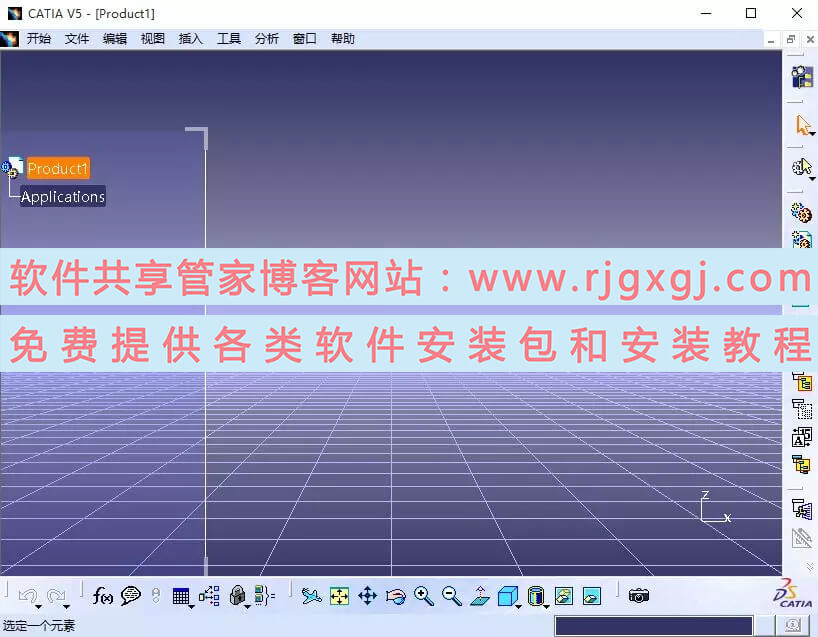Viewport: 818px width, 637px height.
Task: Click the Undo icon in bottom toolbar
Action: (x=28, y=596)
